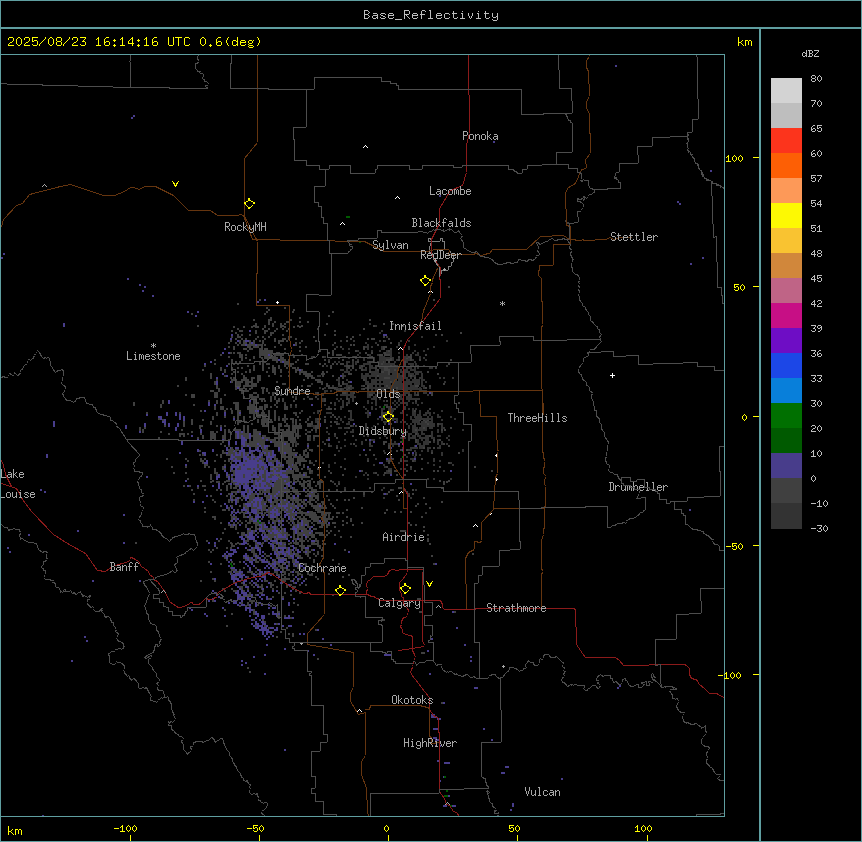Click the Lacombe city label
This screenshot has height=842, width=862.
[450, 191]
